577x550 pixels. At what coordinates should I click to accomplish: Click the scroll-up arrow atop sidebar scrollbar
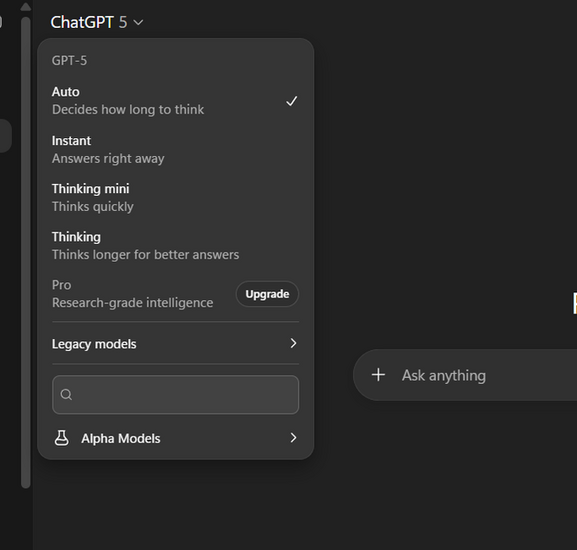pos(25,7)
